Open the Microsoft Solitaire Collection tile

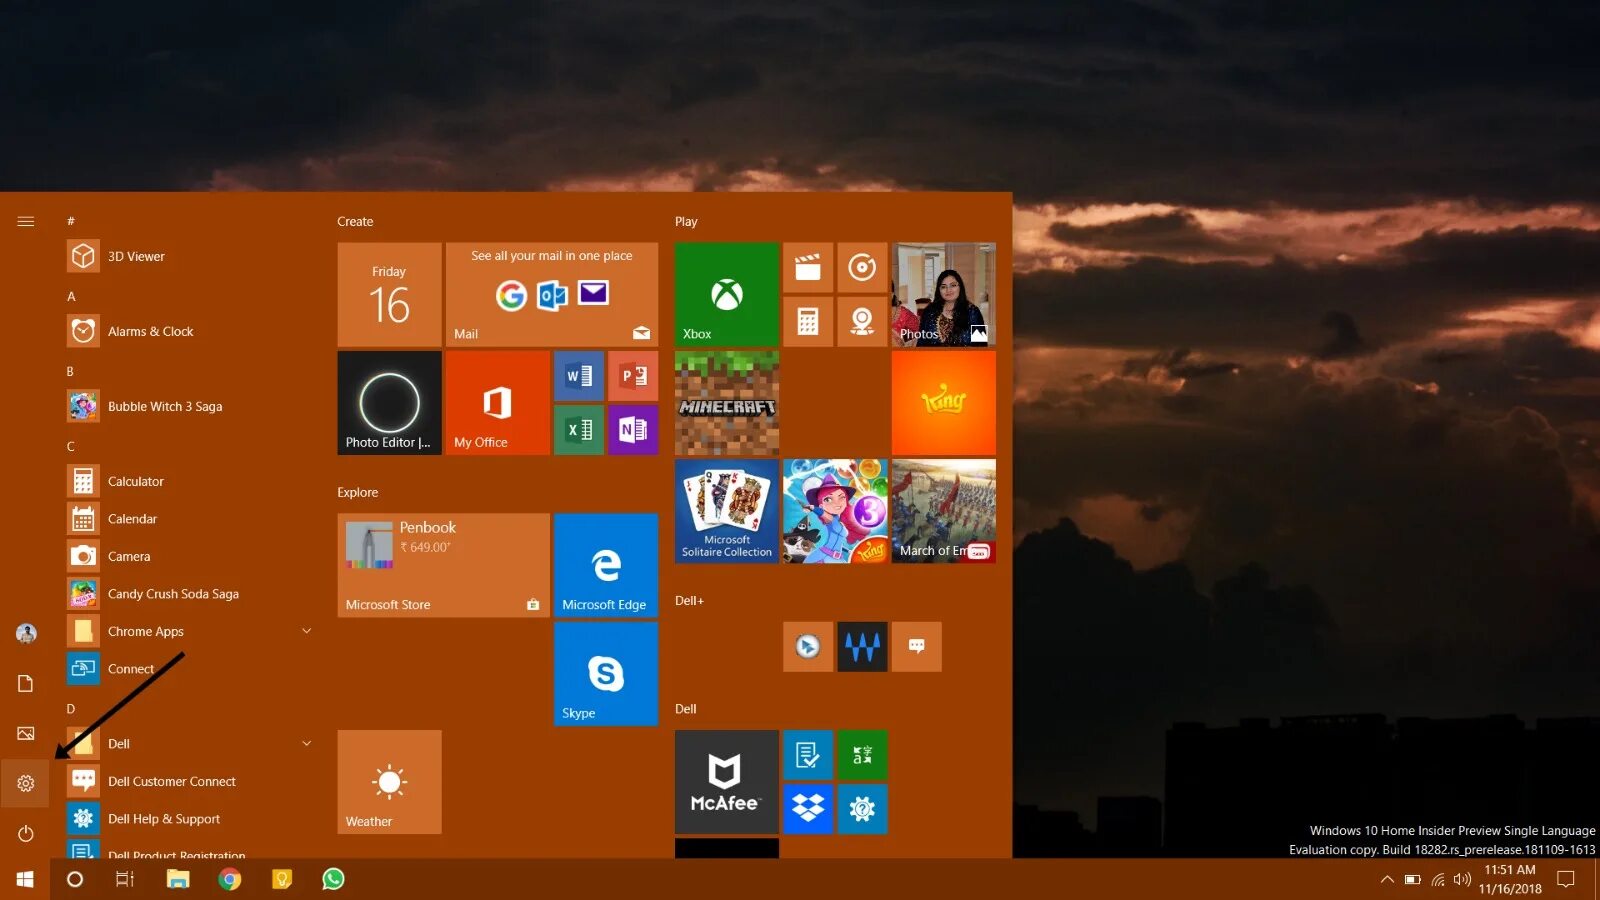point(727,511)
